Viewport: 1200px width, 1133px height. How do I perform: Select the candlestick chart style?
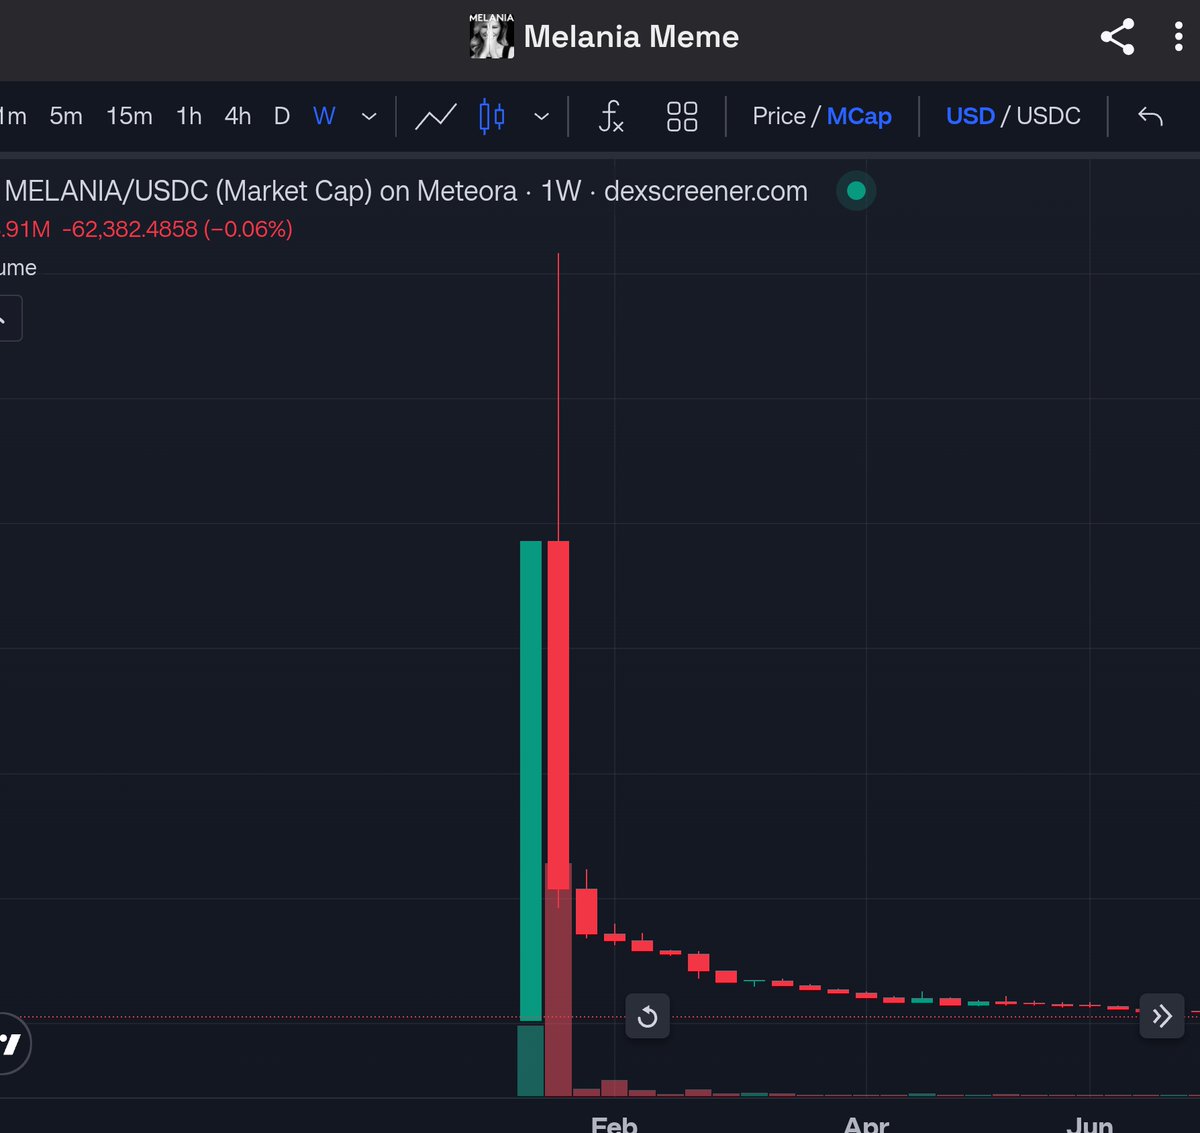pos(492,116)
